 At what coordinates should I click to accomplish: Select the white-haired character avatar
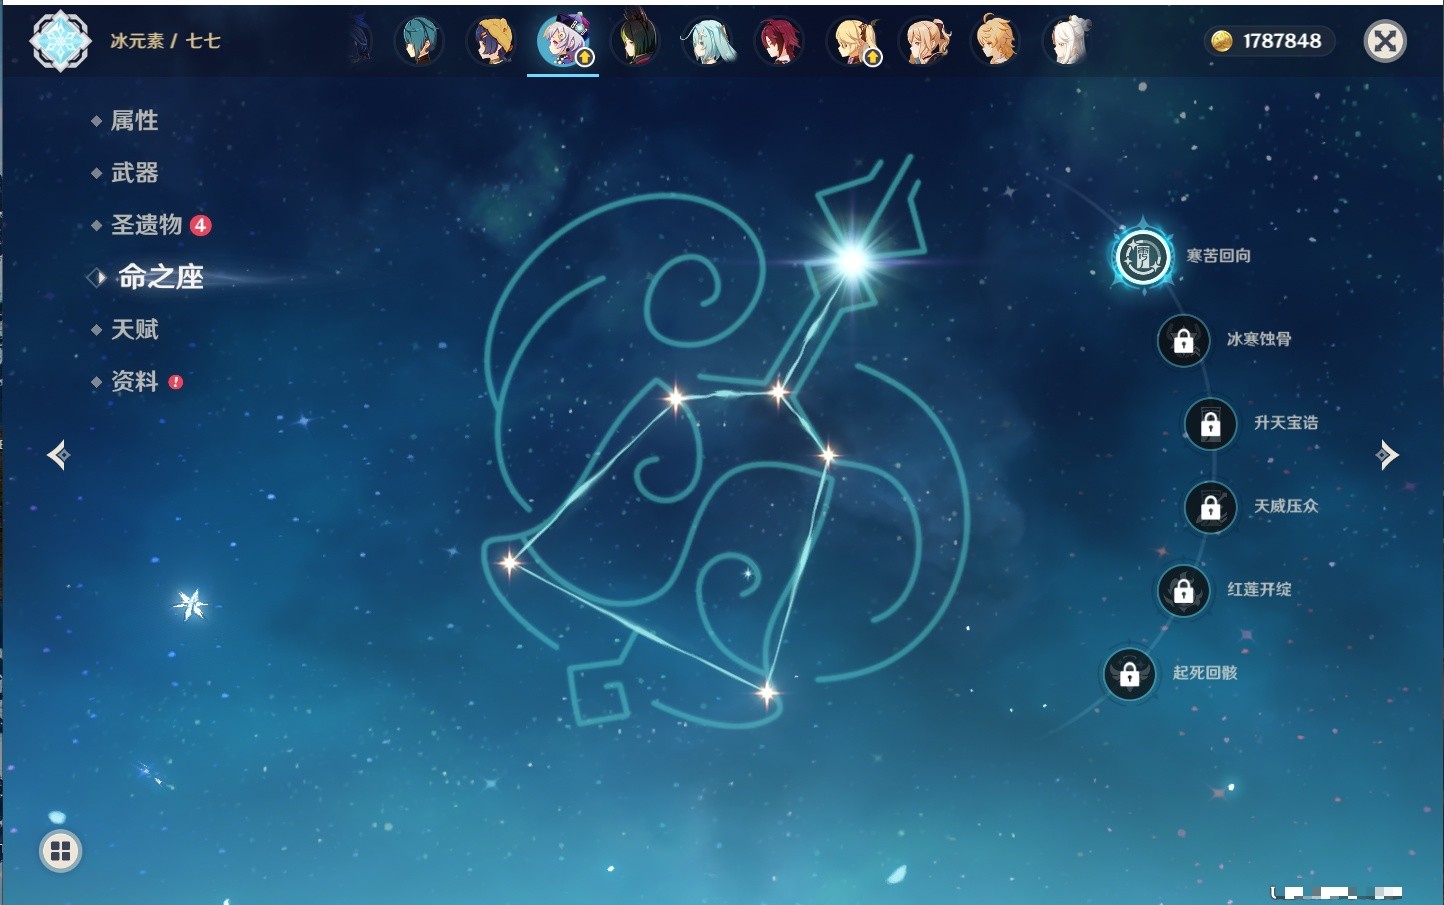click(1068, 41)
